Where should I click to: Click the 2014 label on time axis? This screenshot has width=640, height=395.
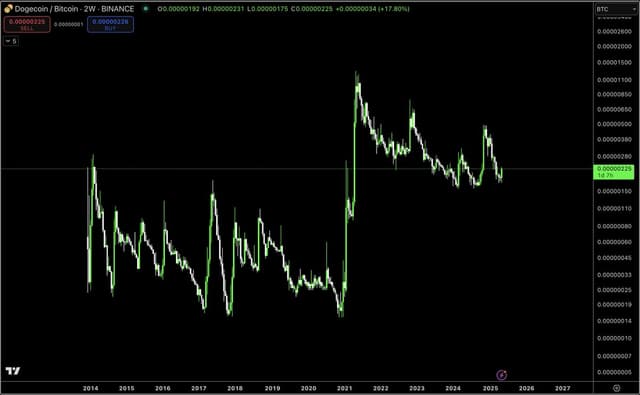click(90, 388)
